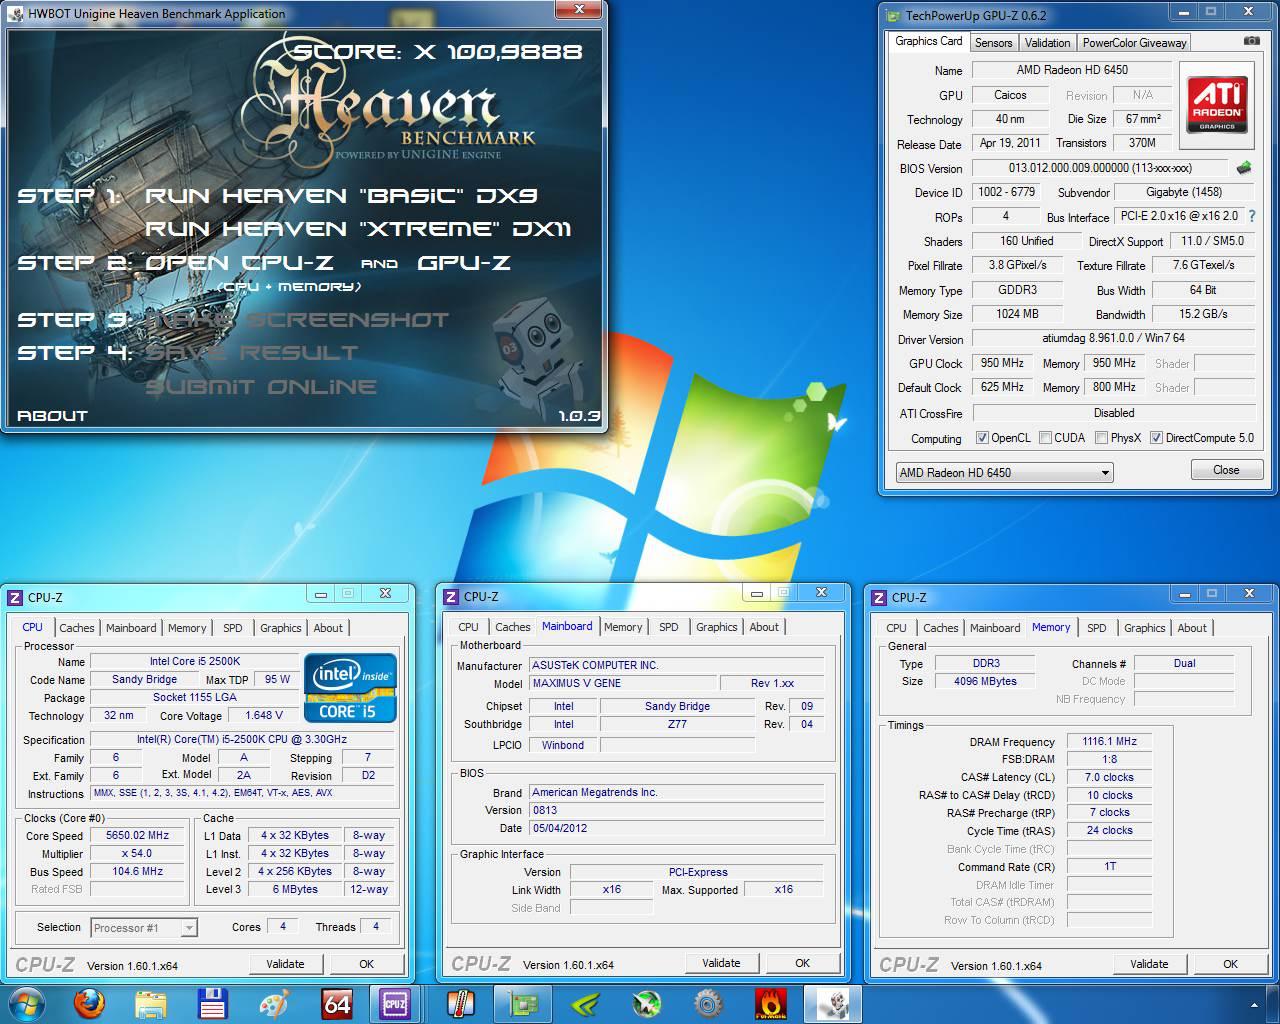
Task: Click Validate in the Memory CPU-Z window
Action: [1149, 964]
